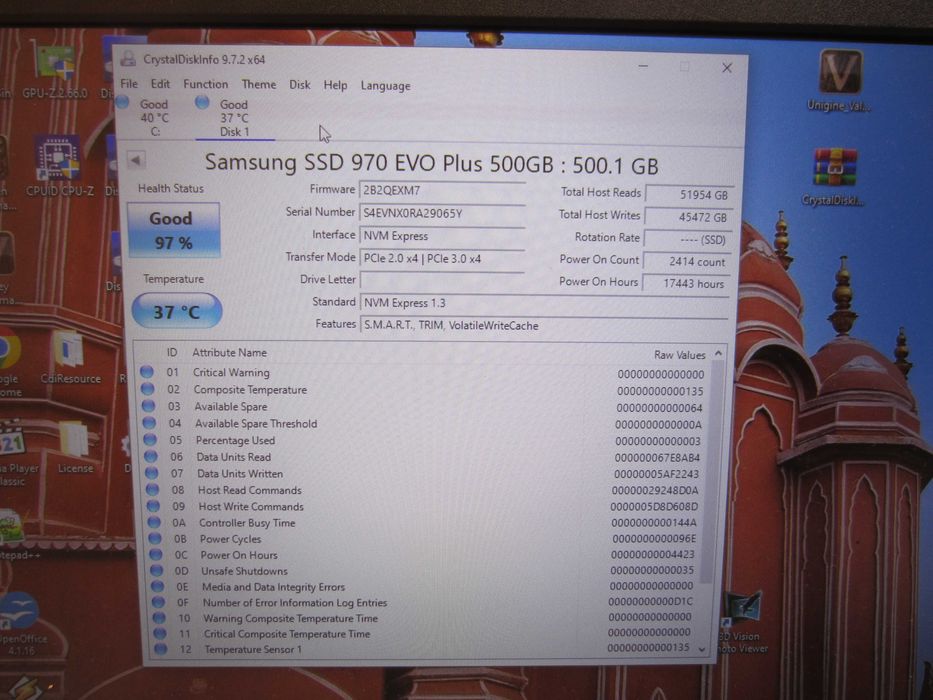Screen dimensions: 933x700
Task: Click the Rotation Rate value
Action: point(687,239)
